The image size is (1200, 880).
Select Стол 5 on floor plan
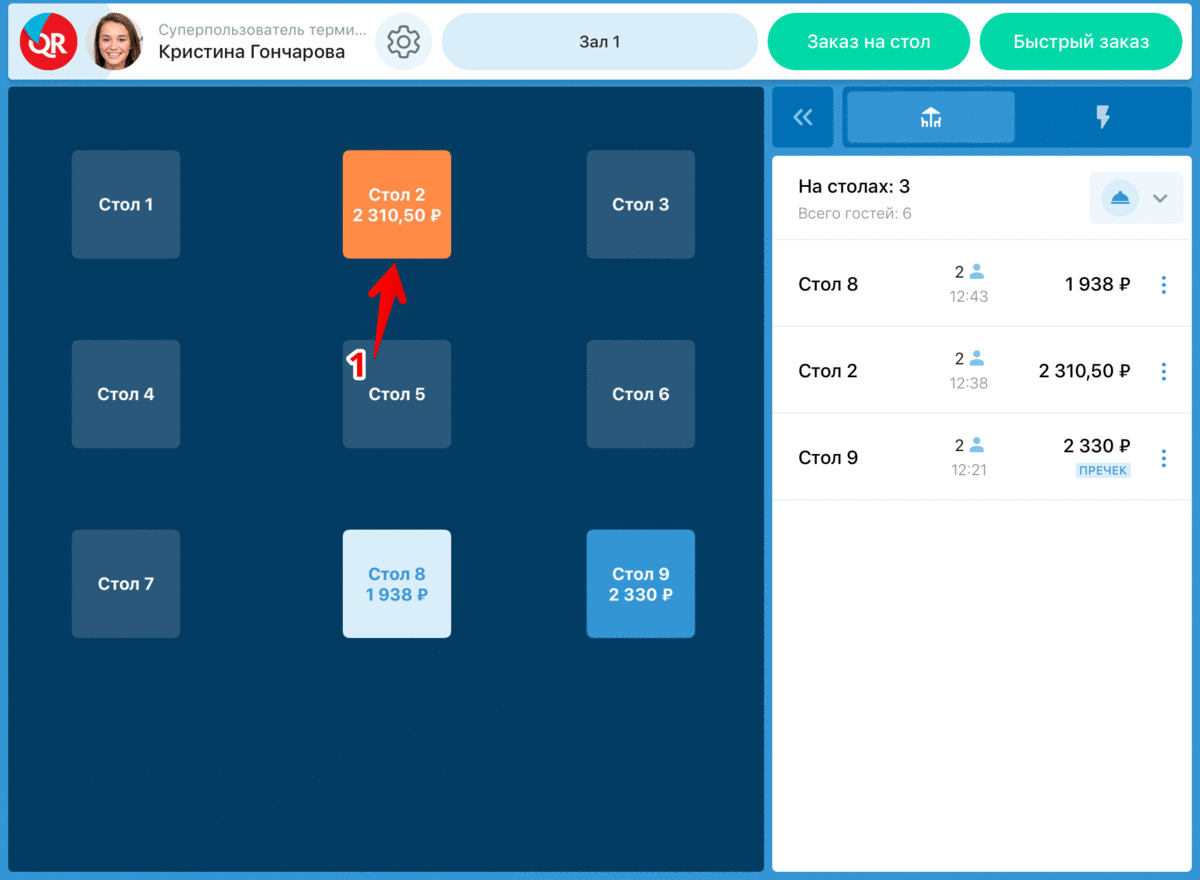tap(397, 394)
